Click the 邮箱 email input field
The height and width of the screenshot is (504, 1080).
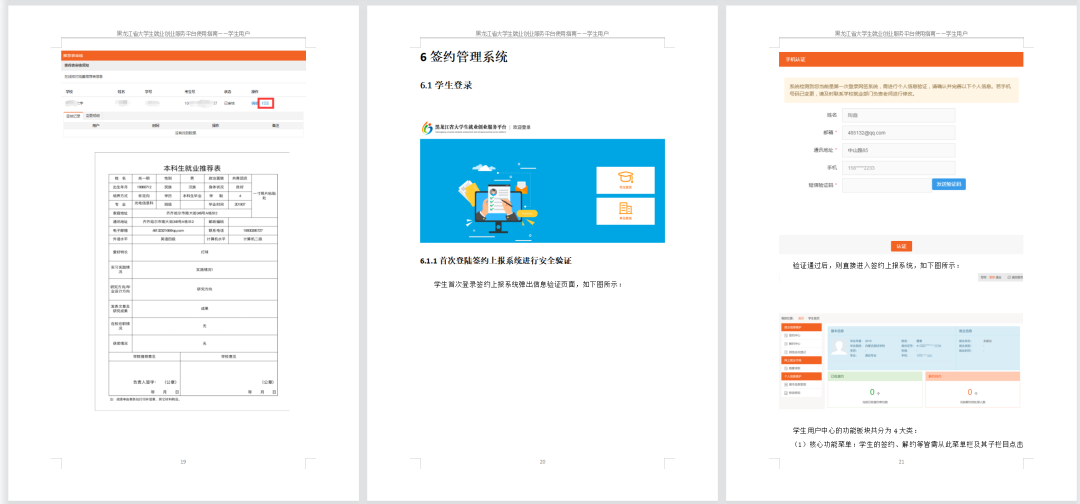[898, 132]
